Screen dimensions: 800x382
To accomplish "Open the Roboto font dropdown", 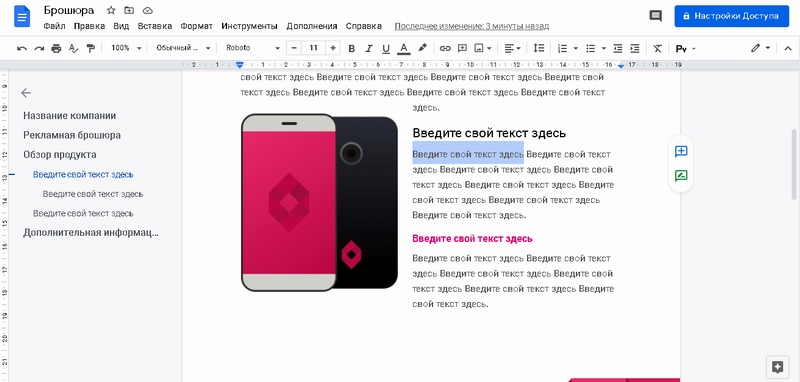I will pyautogui.click(x=253, y=48).
